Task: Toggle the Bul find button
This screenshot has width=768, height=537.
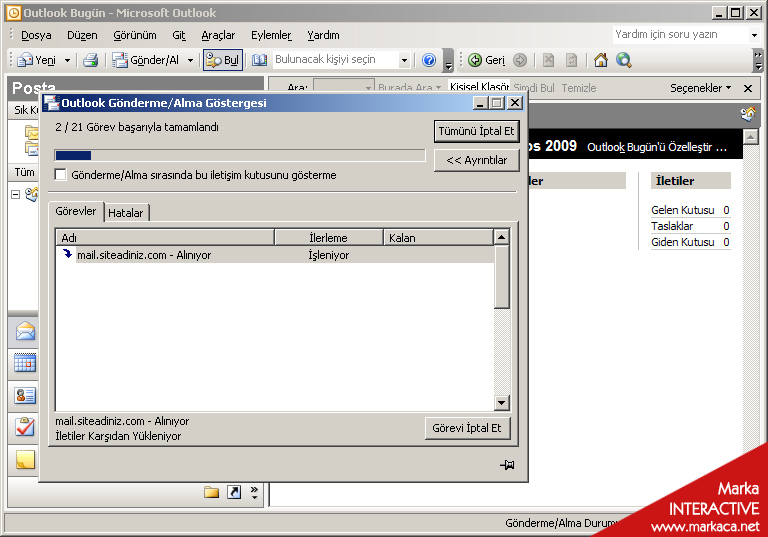Action: point(223,60)
